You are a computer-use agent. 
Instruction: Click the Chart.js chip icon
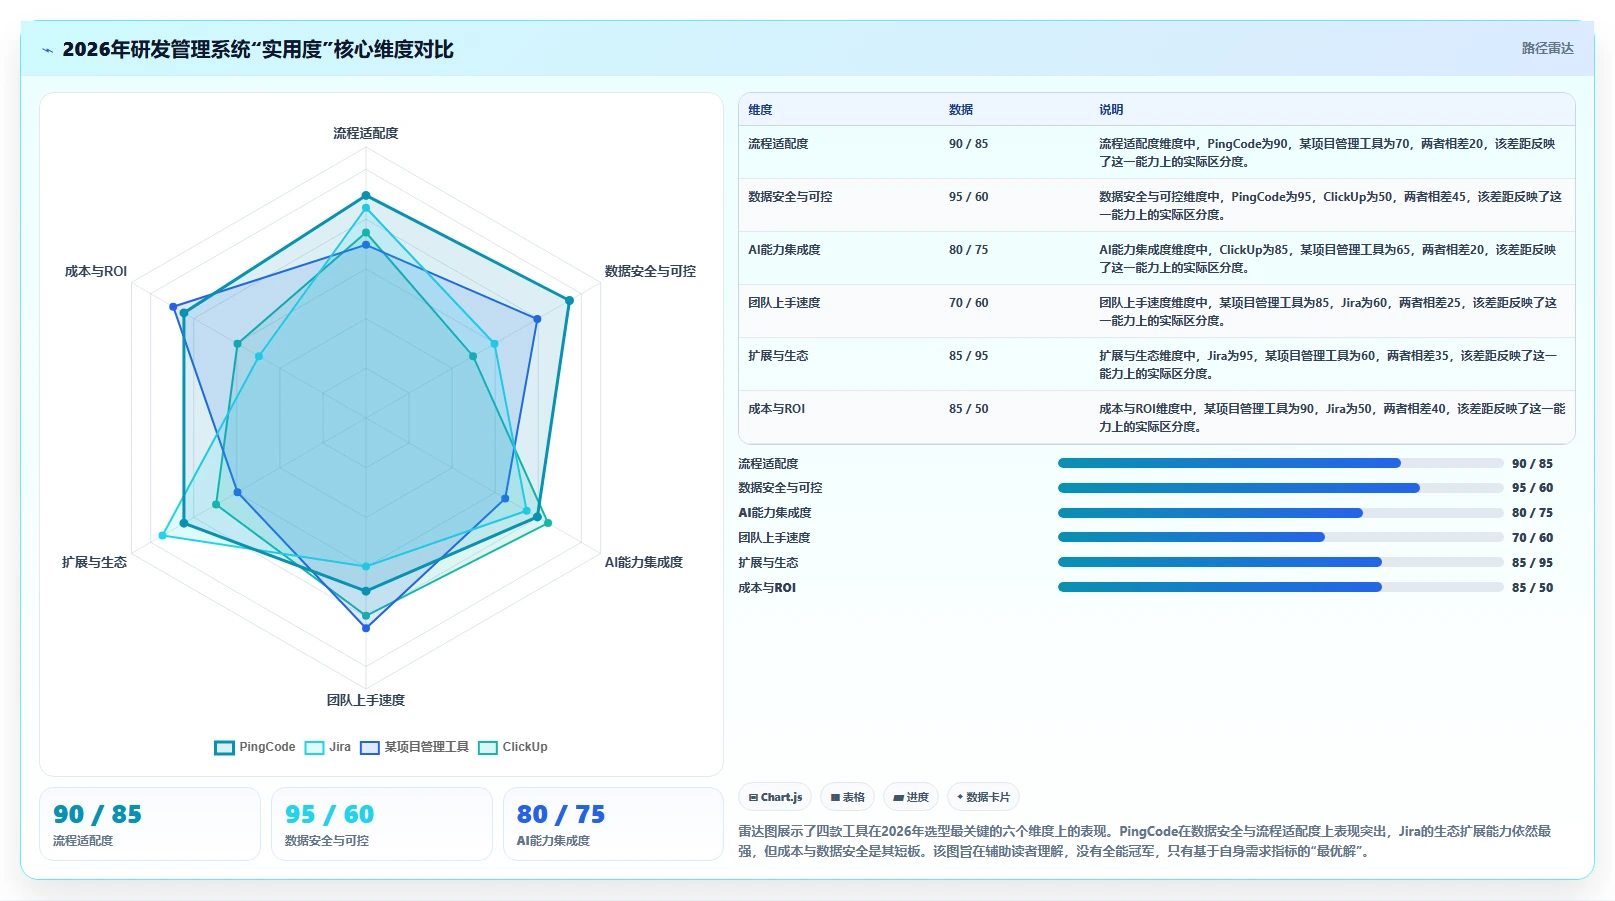click(753, 797)
